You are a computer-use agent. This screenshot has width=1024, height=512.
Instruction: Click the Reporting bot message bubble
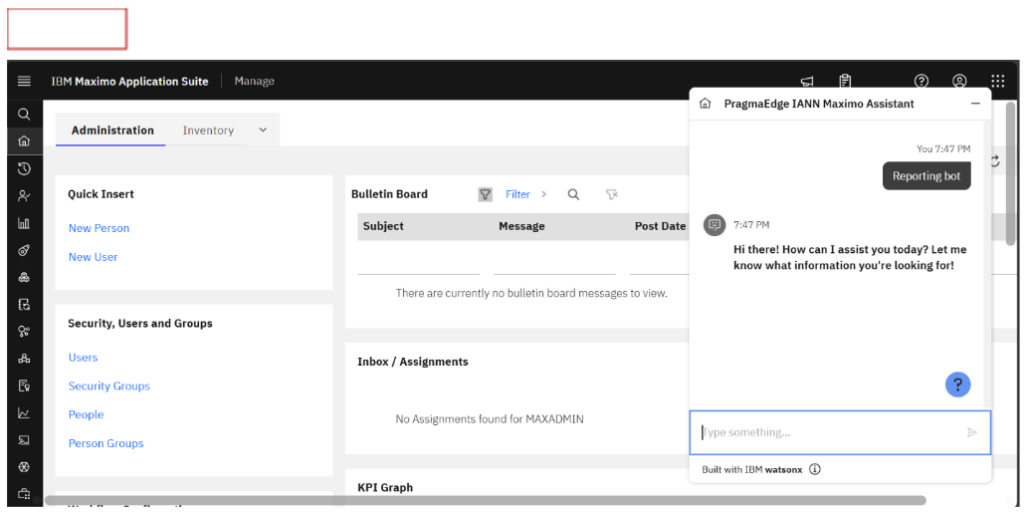click(x=926, y=176)
